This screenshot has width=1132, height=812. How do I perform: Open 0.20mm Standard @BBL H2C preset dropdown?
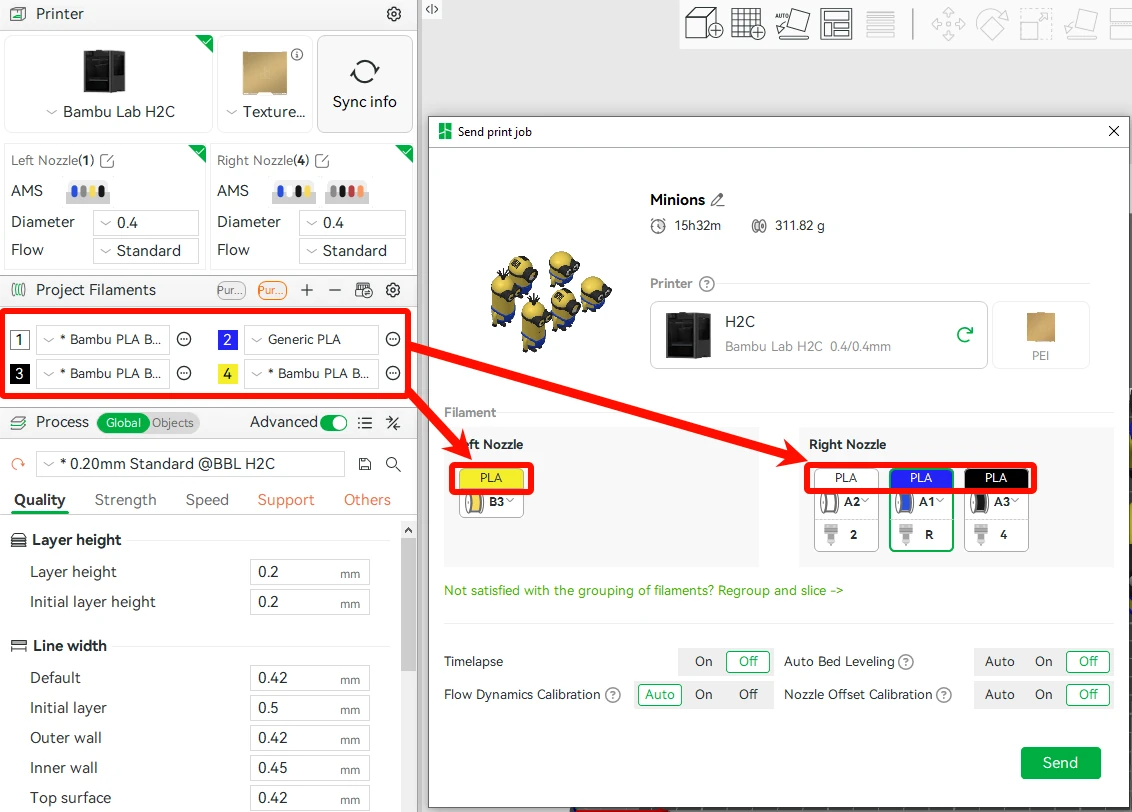click(x=191, y=464)
